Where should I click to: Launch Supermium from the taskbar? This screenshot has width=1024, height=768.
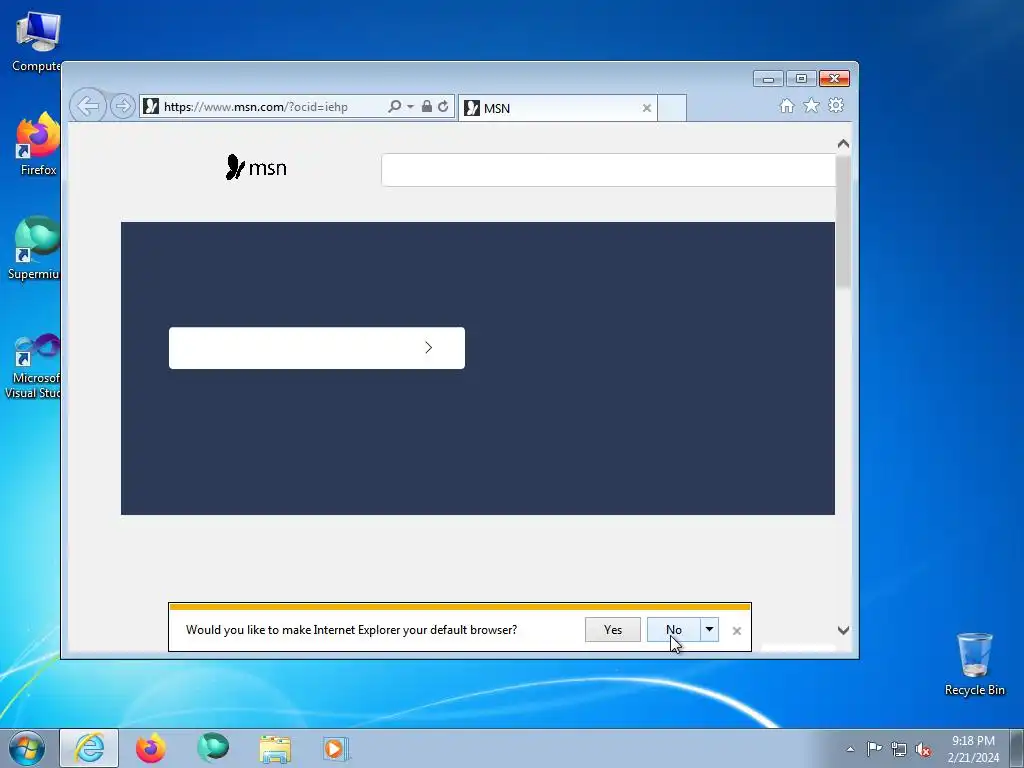213,748
